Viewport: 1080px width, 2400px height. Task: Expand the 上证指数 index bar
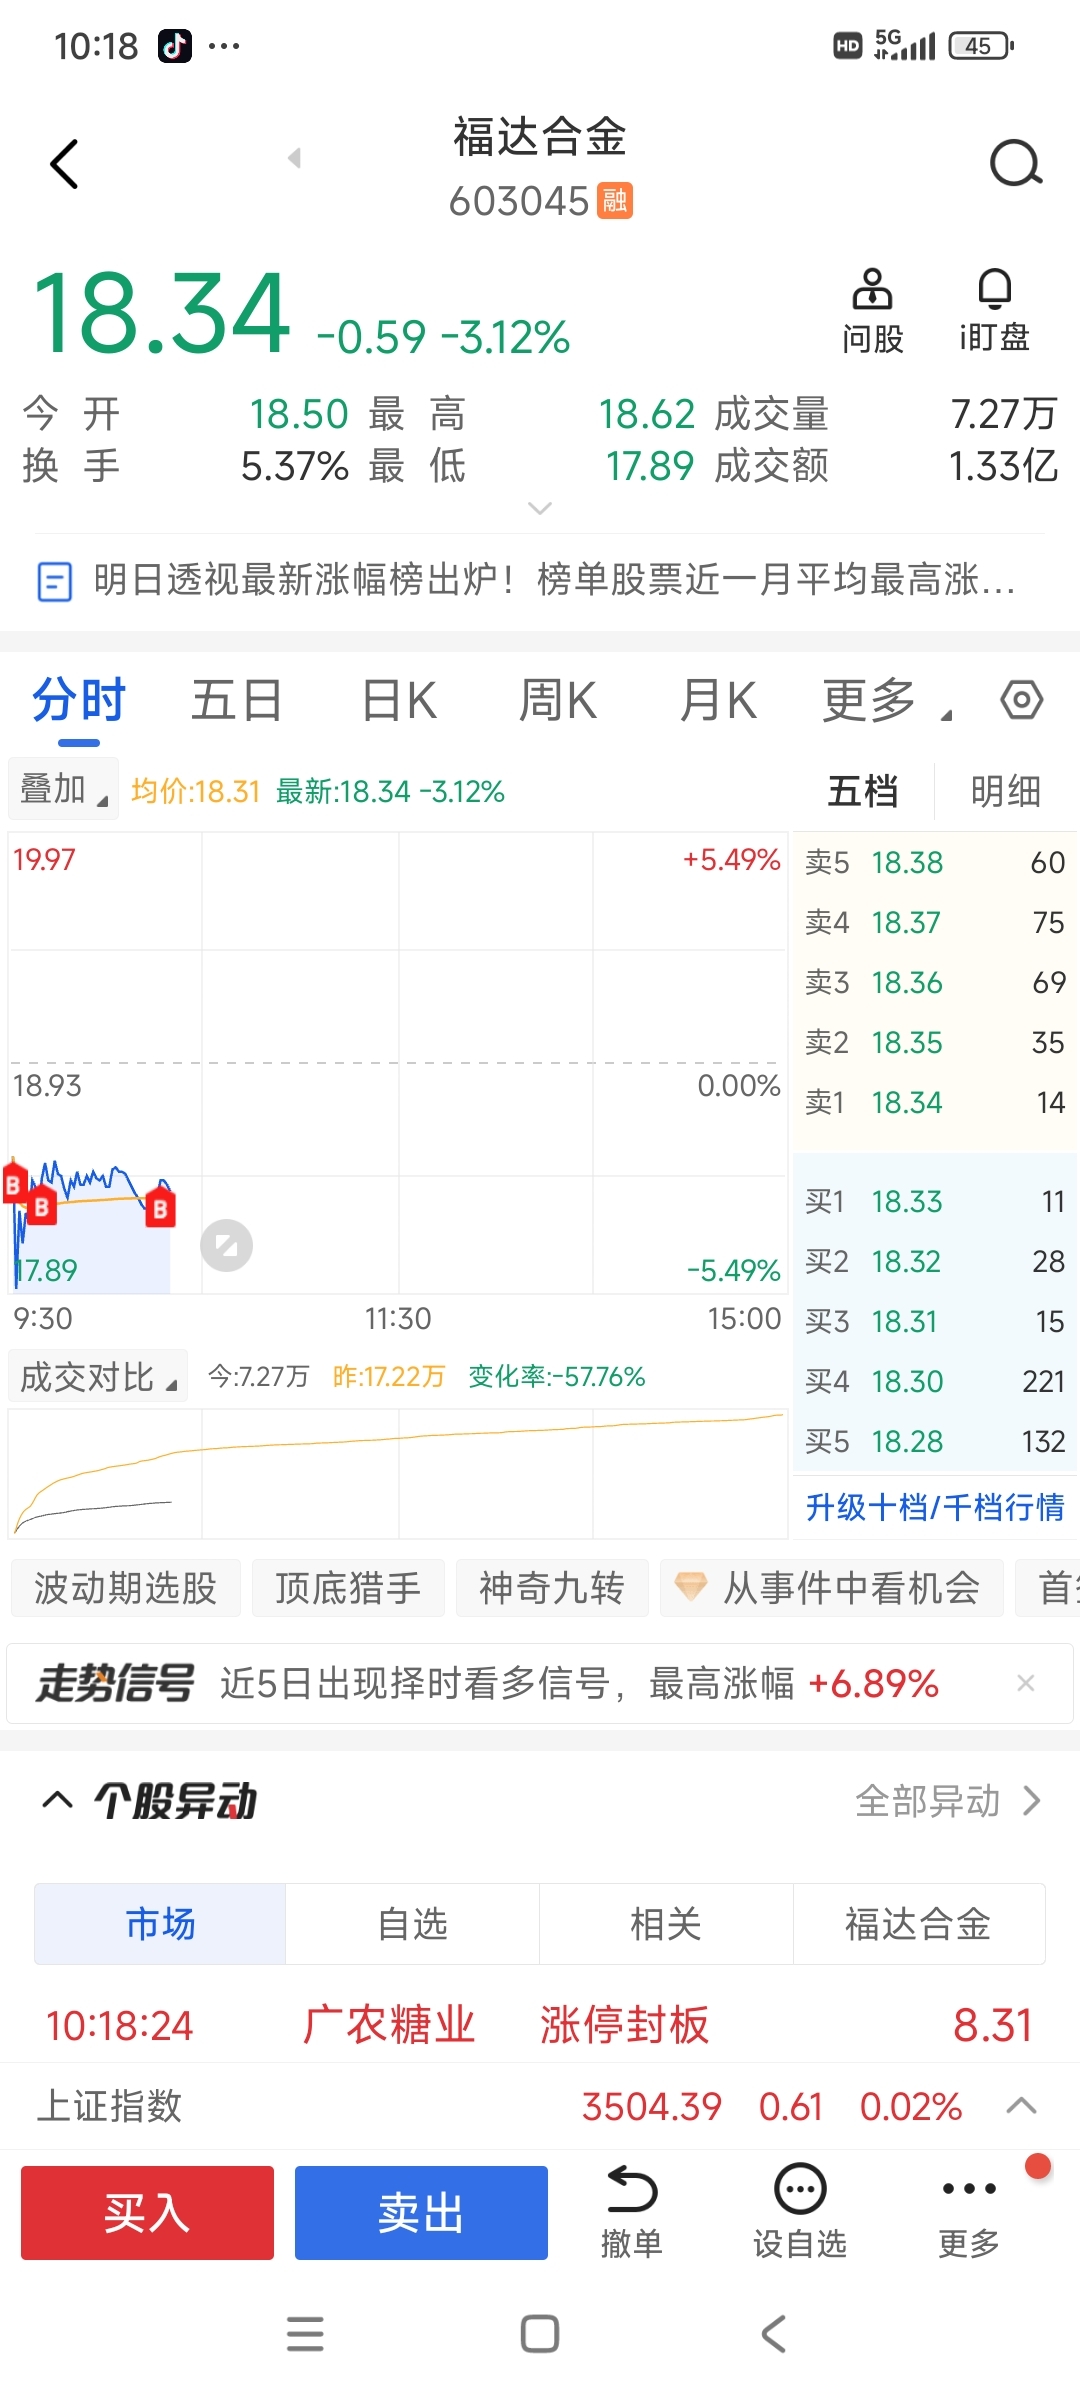click(1021, 2106)
